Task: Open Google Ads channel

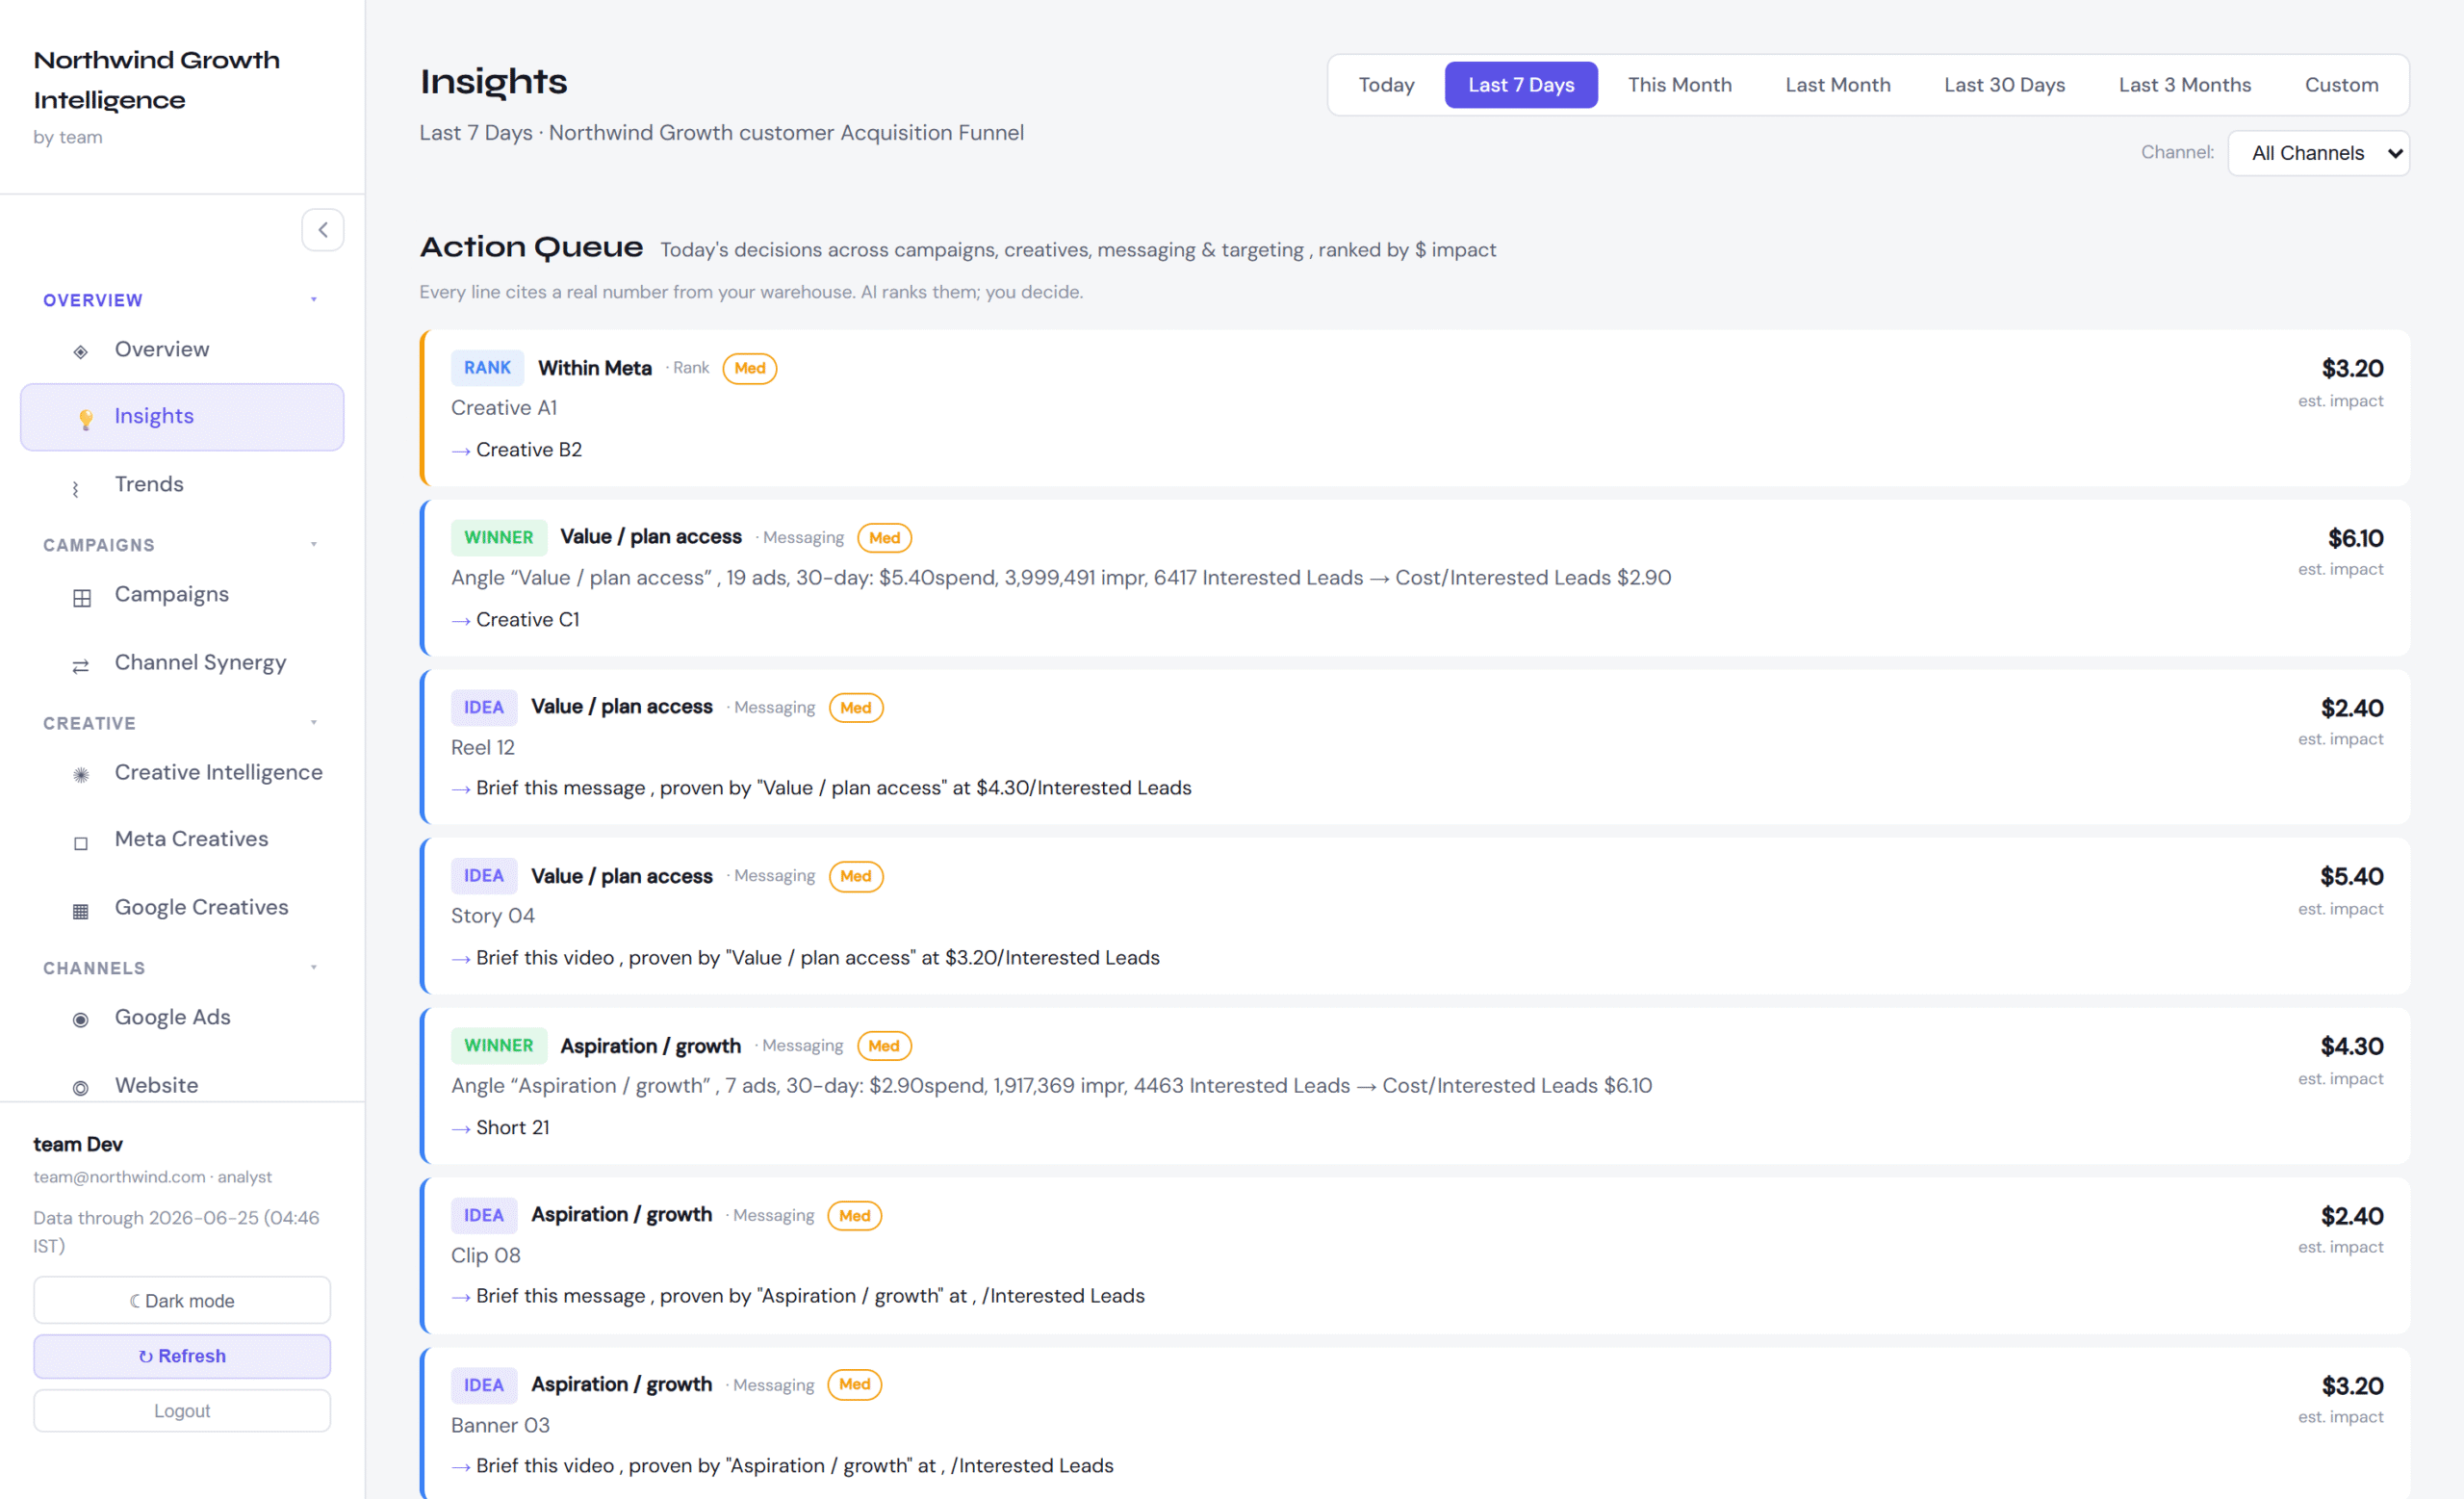Action: (182, 1017)
